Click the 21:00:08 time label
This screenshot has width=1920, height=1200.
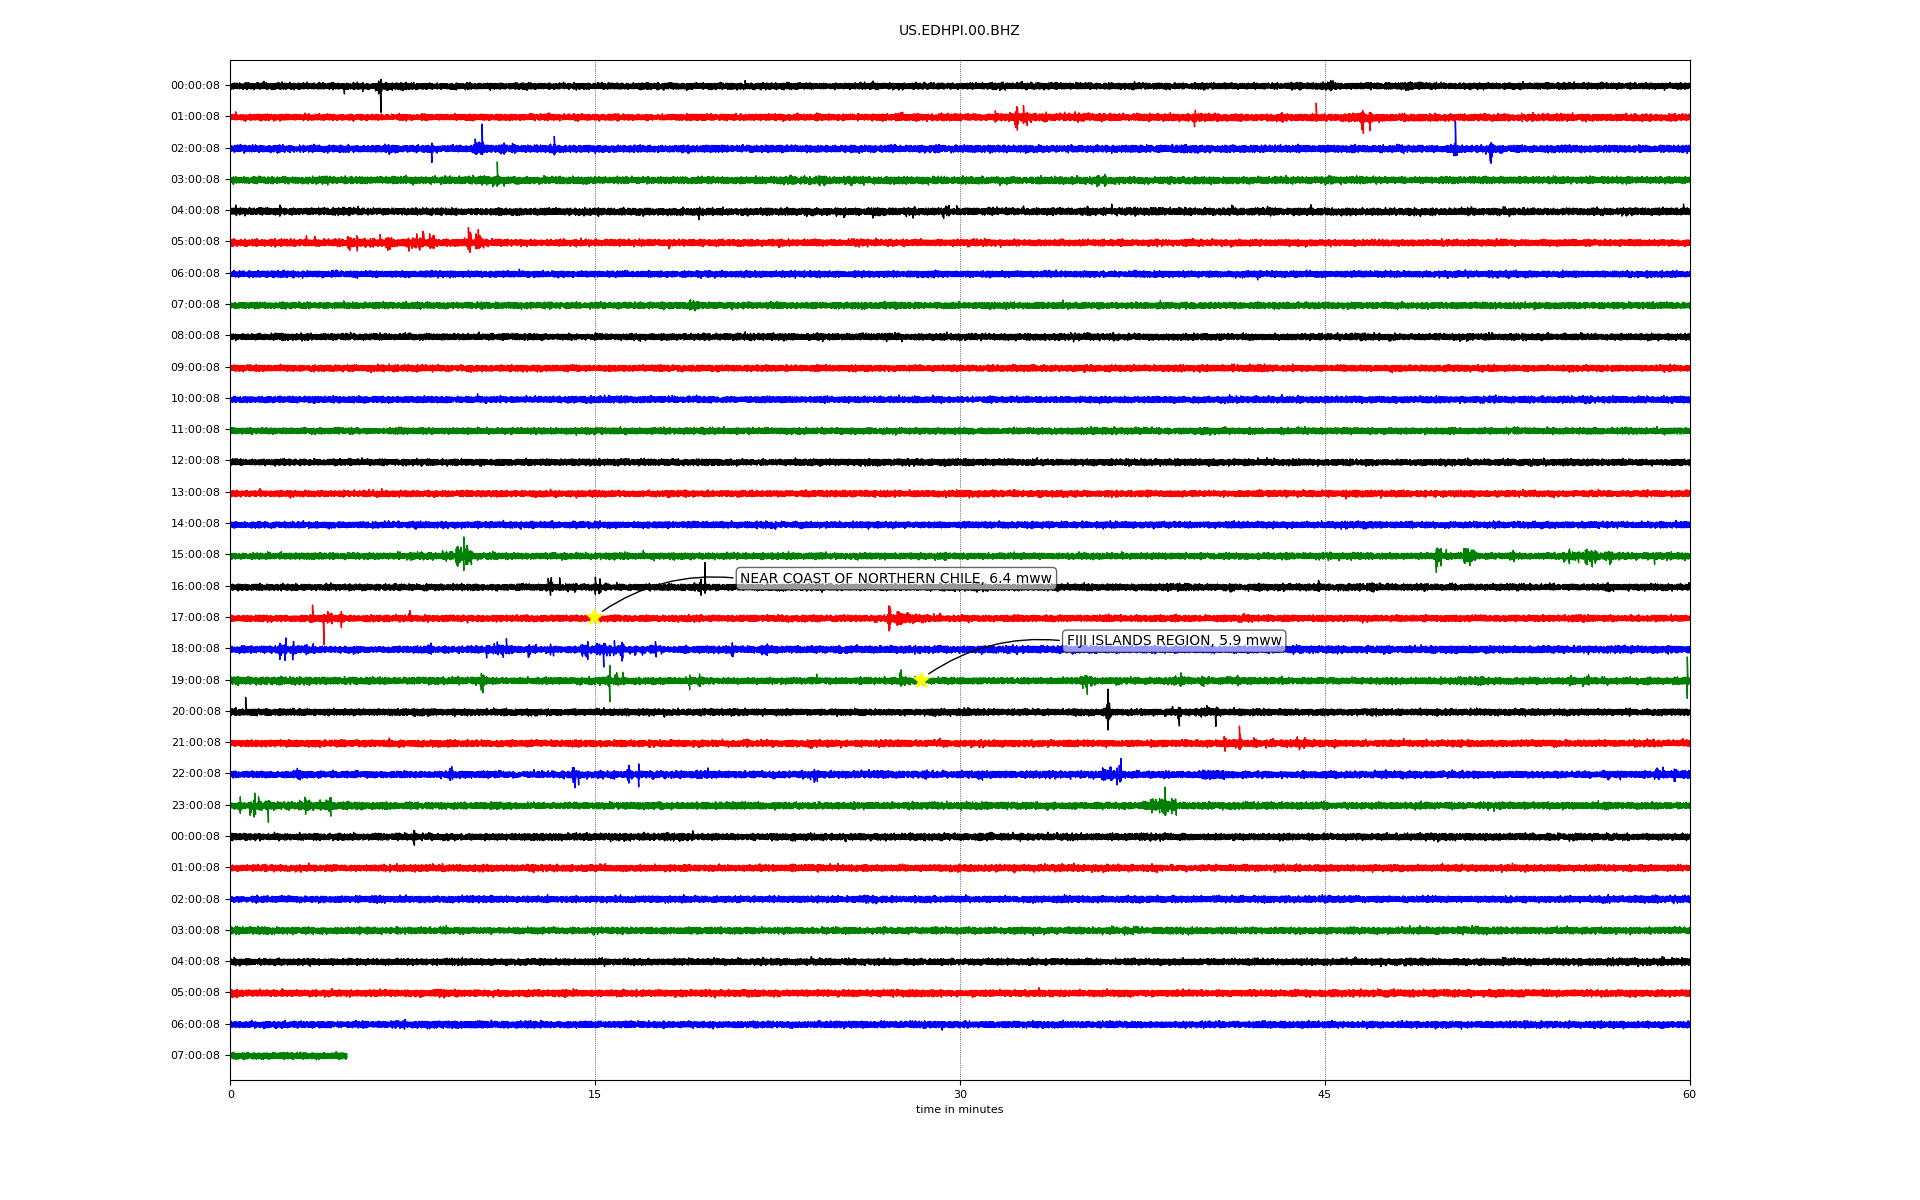click(x=195, y=743)
